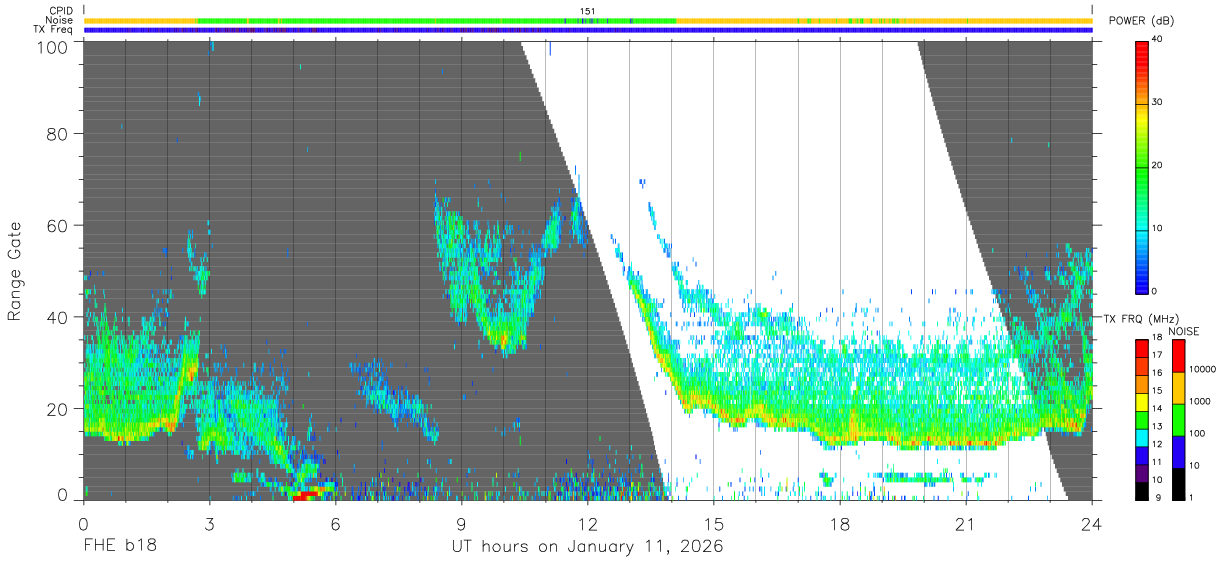The height and width of the screenshot is (567, 1228).
Task: Click the 0 tick on the UT hours axis
Action: pos(83,523)
